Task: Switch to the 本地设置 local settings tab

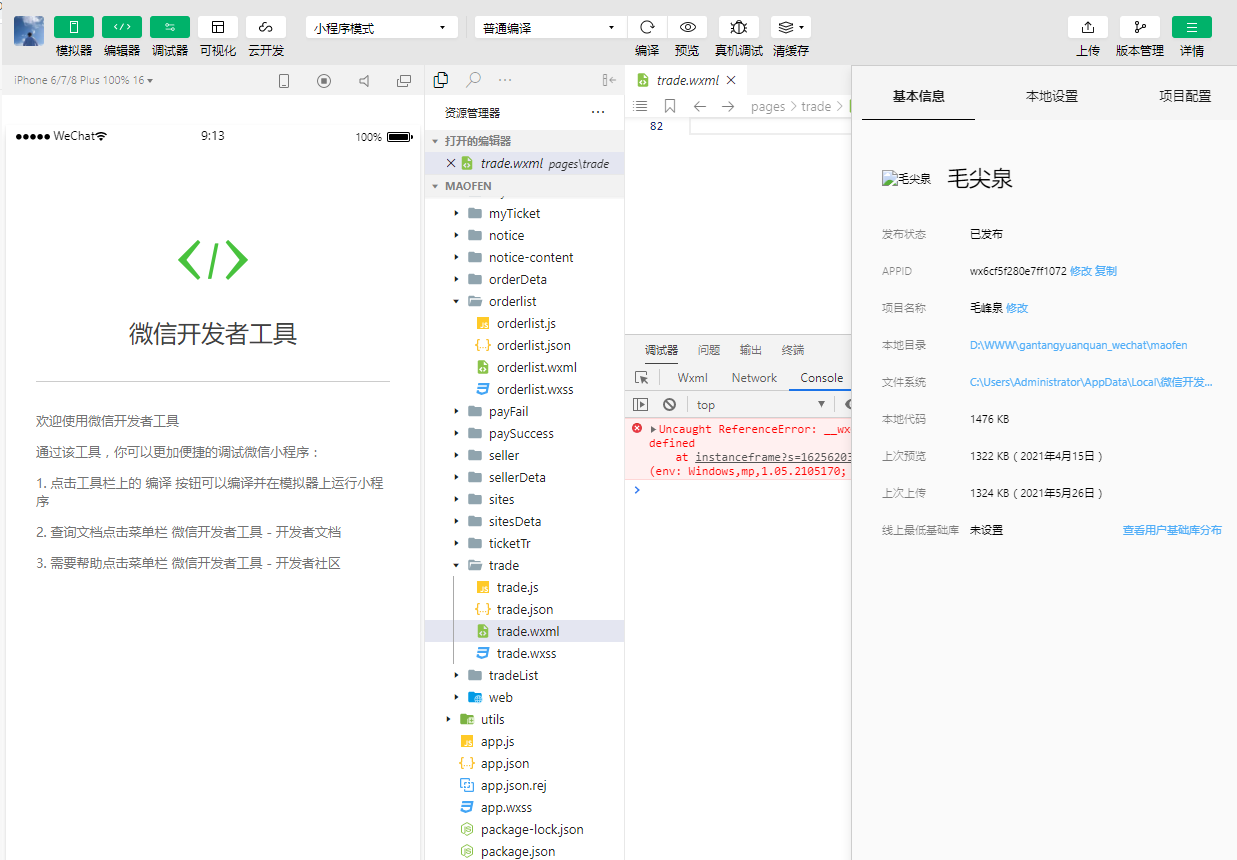Action: 1052,96
